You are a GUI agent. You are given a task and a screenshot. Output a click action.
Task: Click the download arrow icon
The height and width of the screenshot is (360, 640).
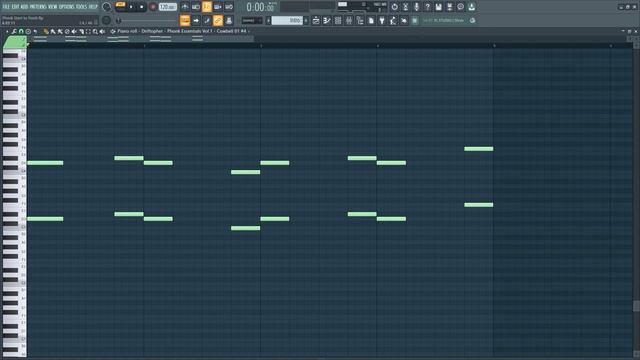point(471,7)
